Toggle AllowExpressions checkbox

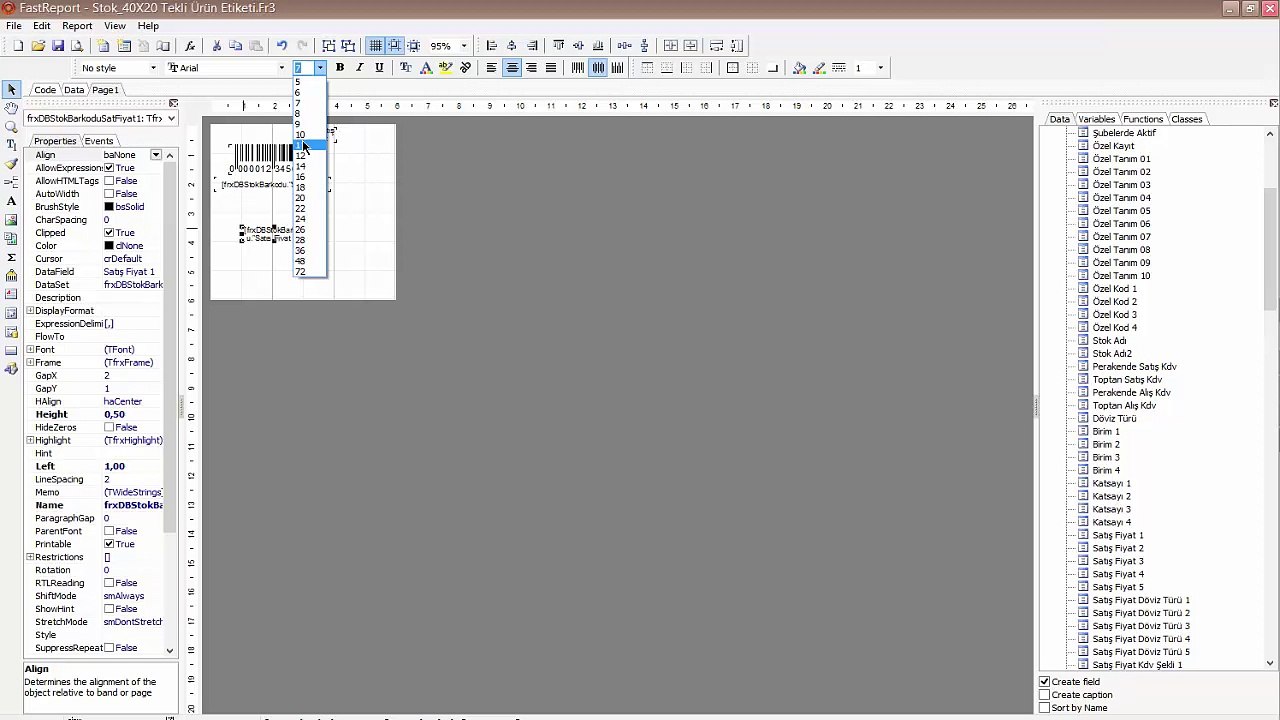click(109, 168)
